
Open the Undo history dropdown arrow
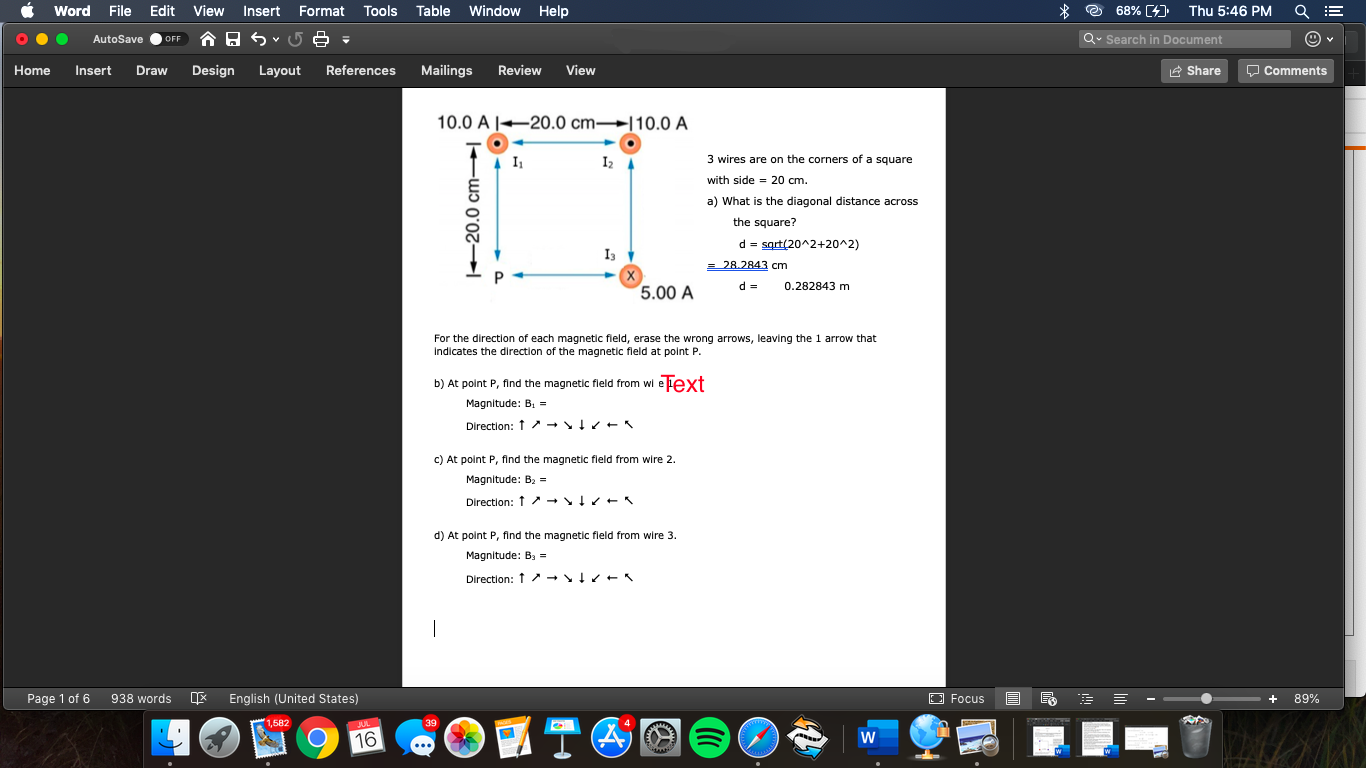tap(275, 40)
